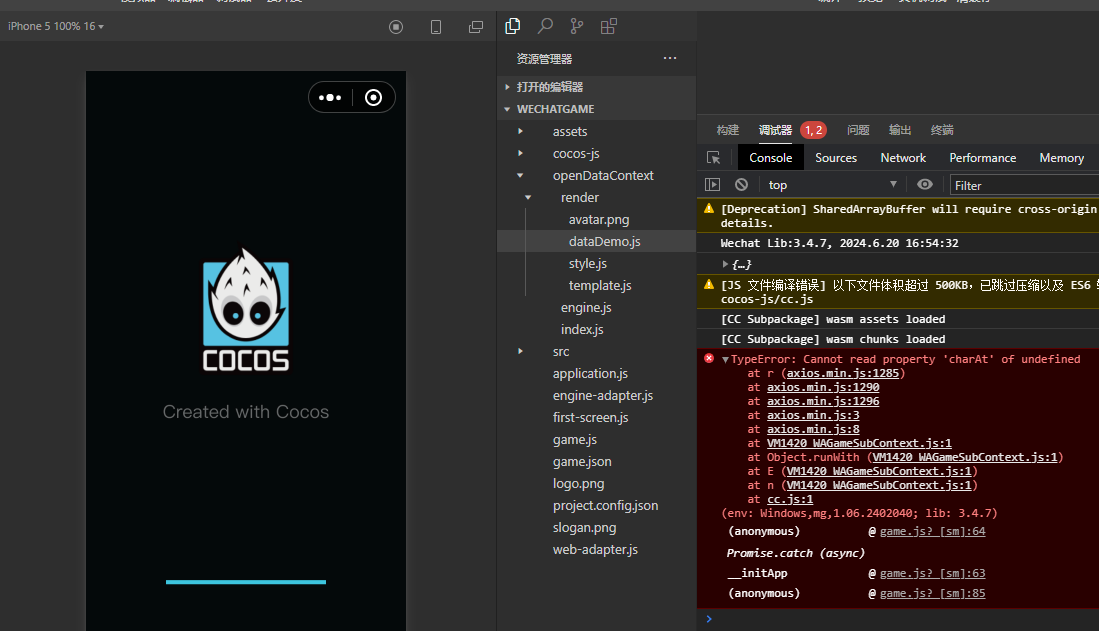Image resolution: width=1099 pixels, height=631 pixels.
Task: Select the Performance devtools tab
Action: [x=983, y=158]
